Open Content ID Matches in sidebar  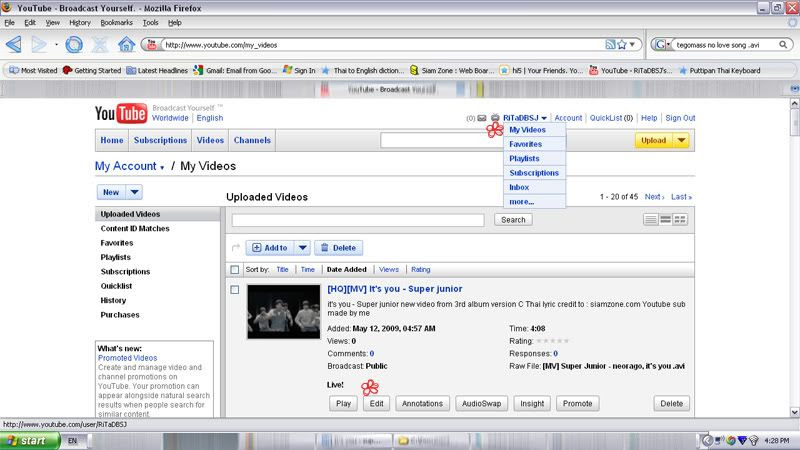pos(135,229)
